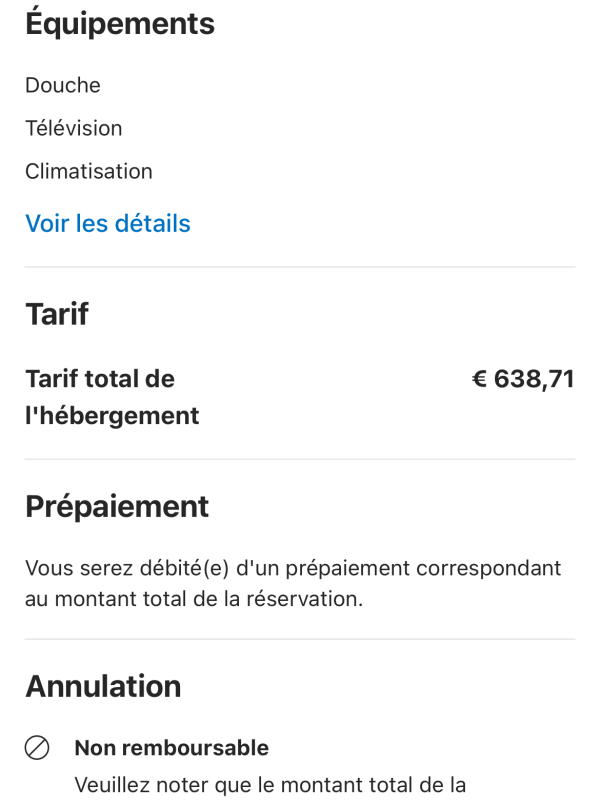This screenshot has height=800, width=600.
Task: Tap the Annulation section heading
Action: coord(103,686)
